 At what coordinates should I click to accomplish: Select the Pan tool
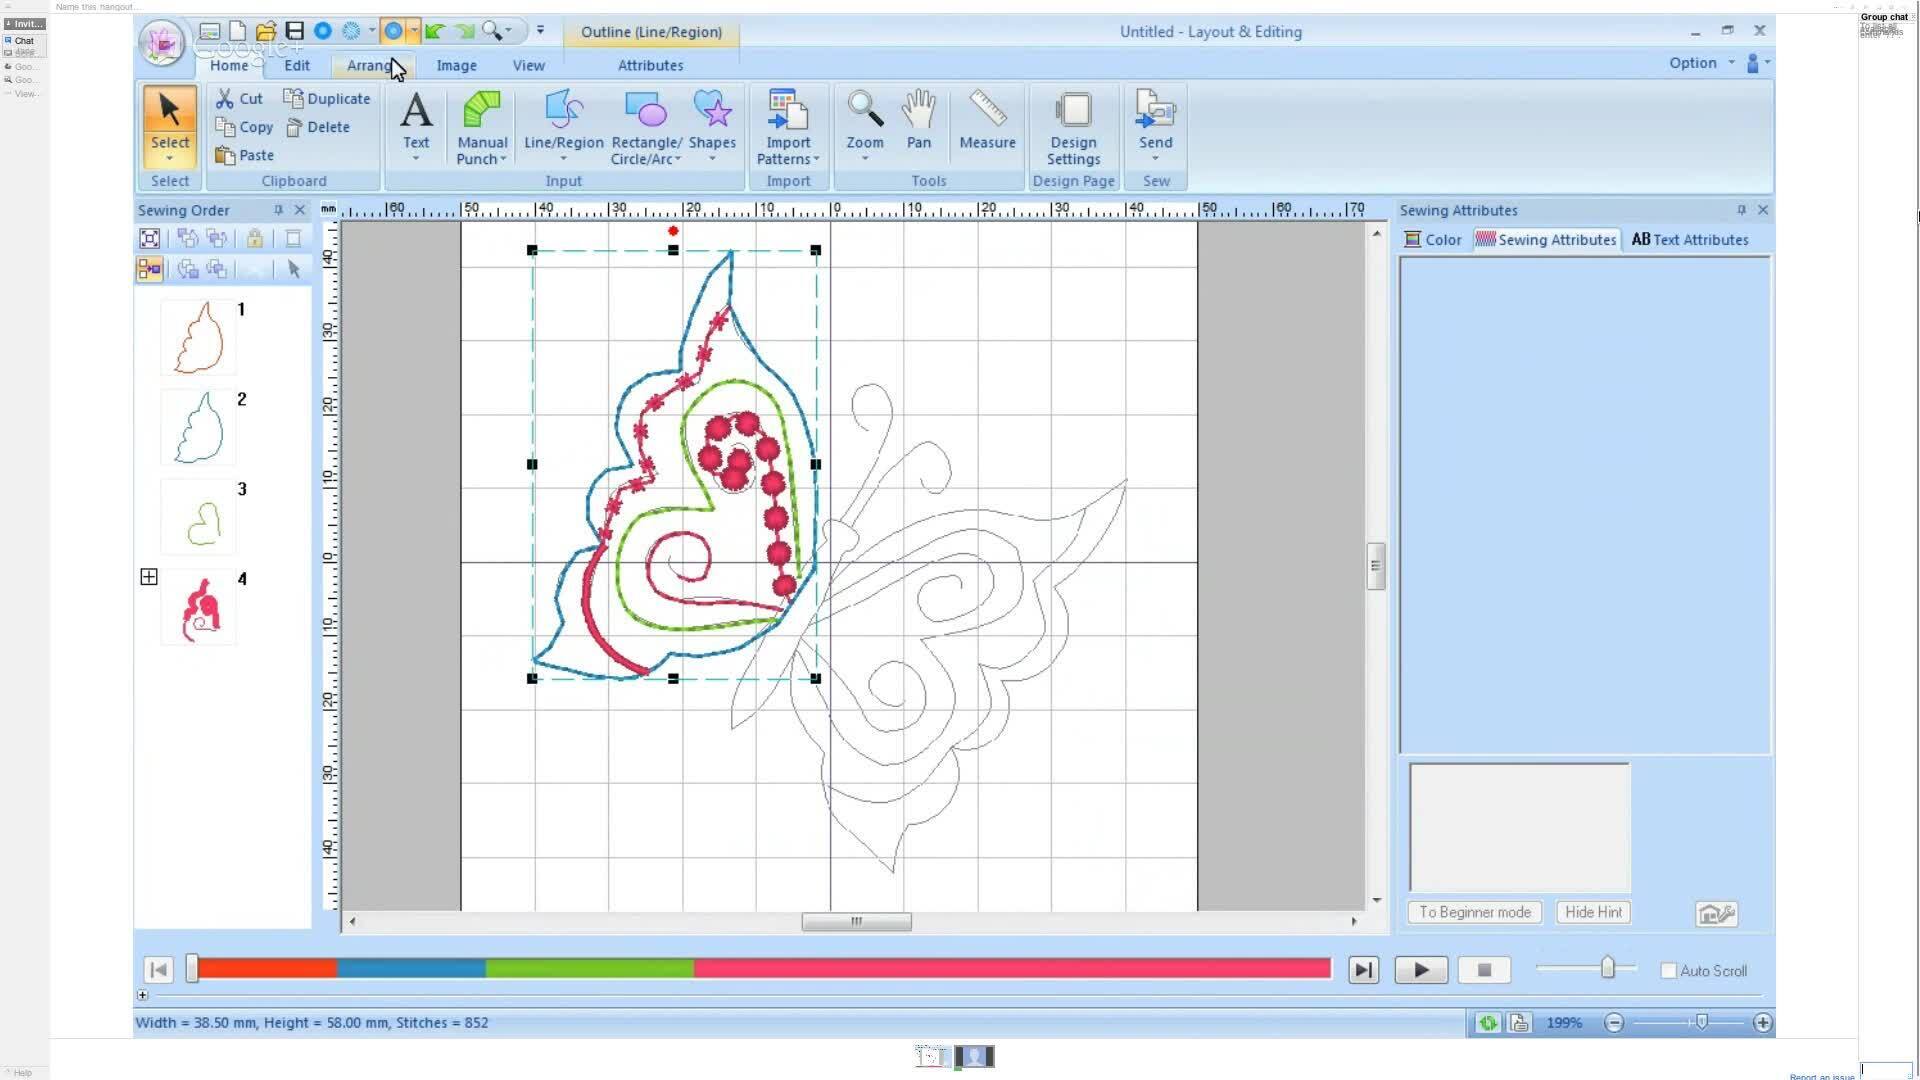918,120
